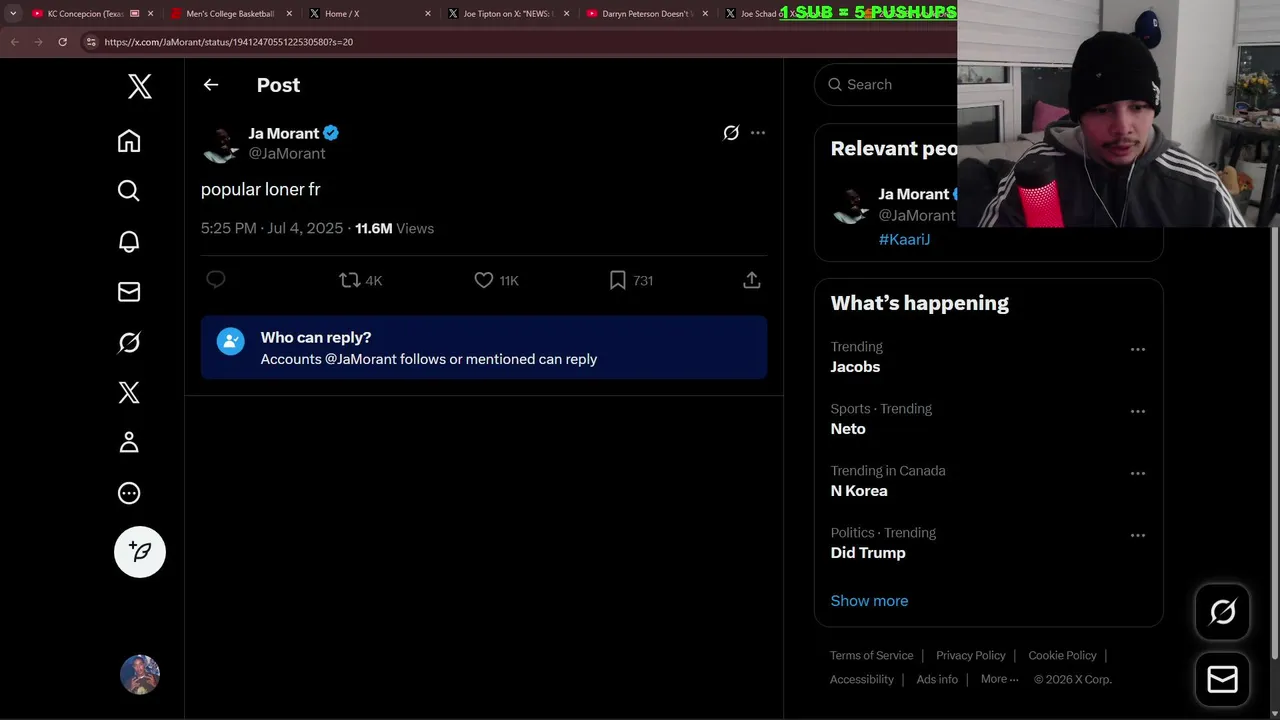
Task: Open More circle menu in the sidebar
Action: [x=129, y=493]
